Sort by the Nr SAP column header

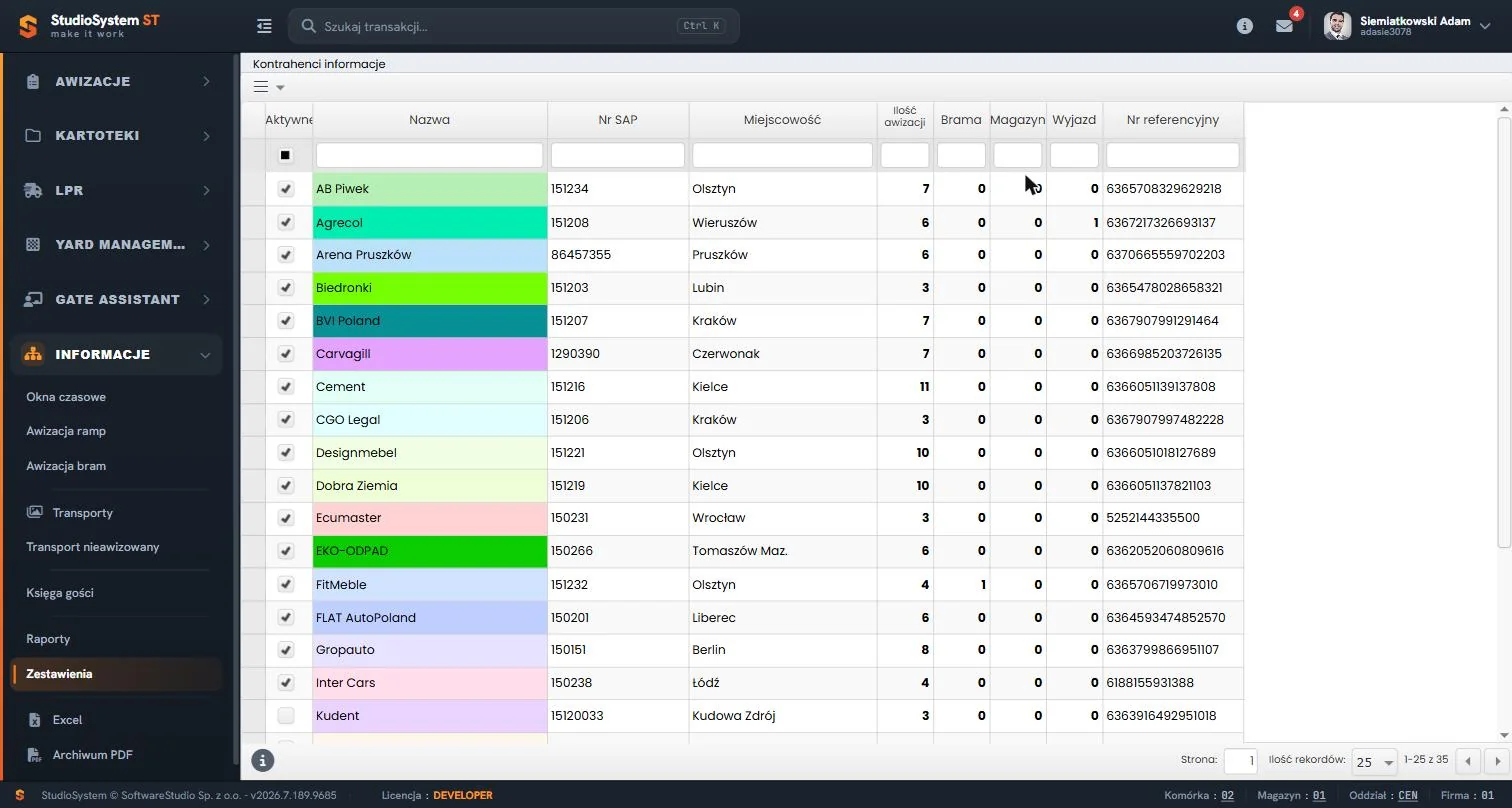618,120
